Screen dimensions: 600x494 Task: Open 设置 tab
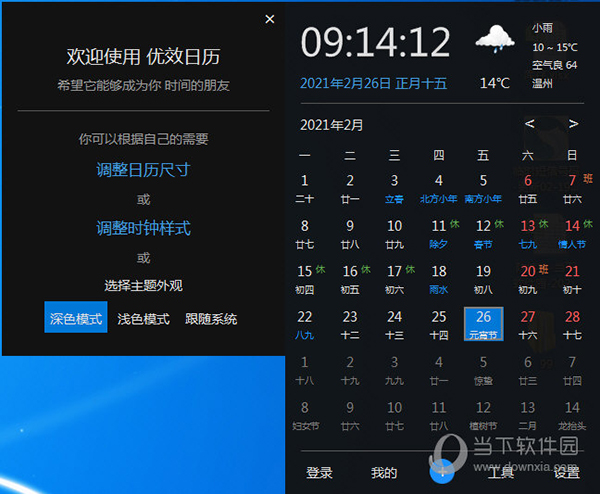tap(567, 473)
